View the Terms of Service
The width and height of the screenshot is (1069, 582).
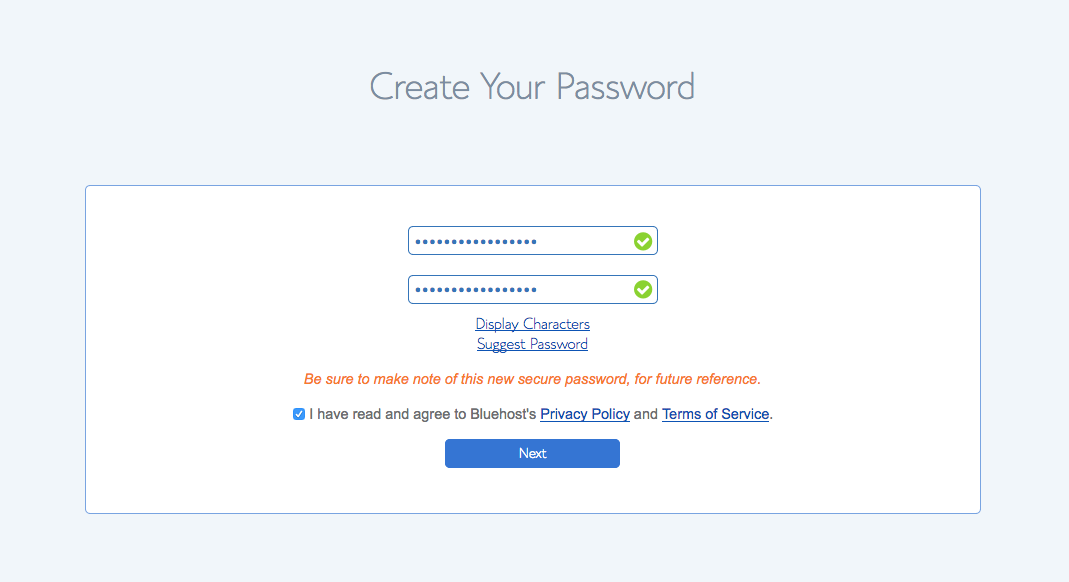pos(715,413)
